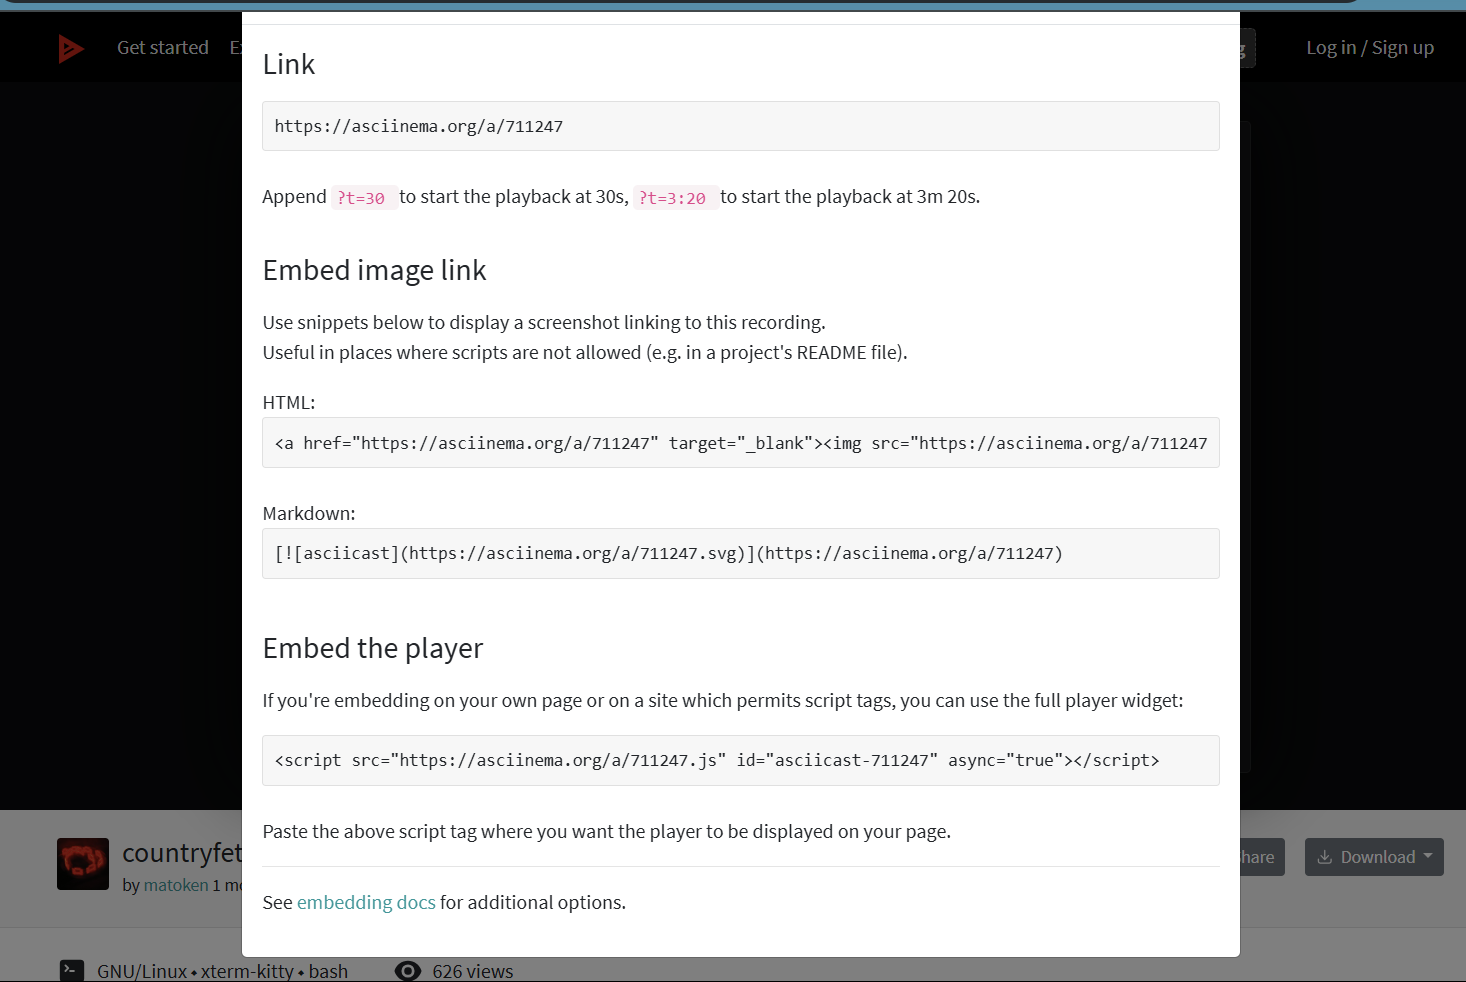The image size is (1466, 982).
Task: Click the terminal icon beside GNU/Linux
Action: tap(72, 970)
